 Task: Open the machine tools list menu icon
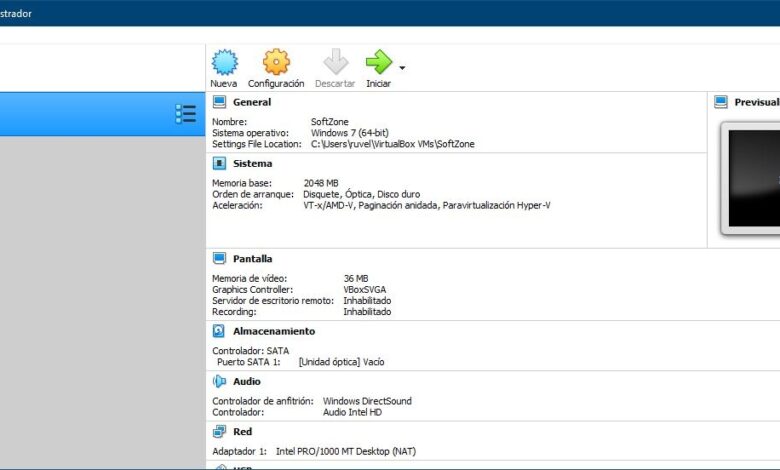click(x=186, y=114)
